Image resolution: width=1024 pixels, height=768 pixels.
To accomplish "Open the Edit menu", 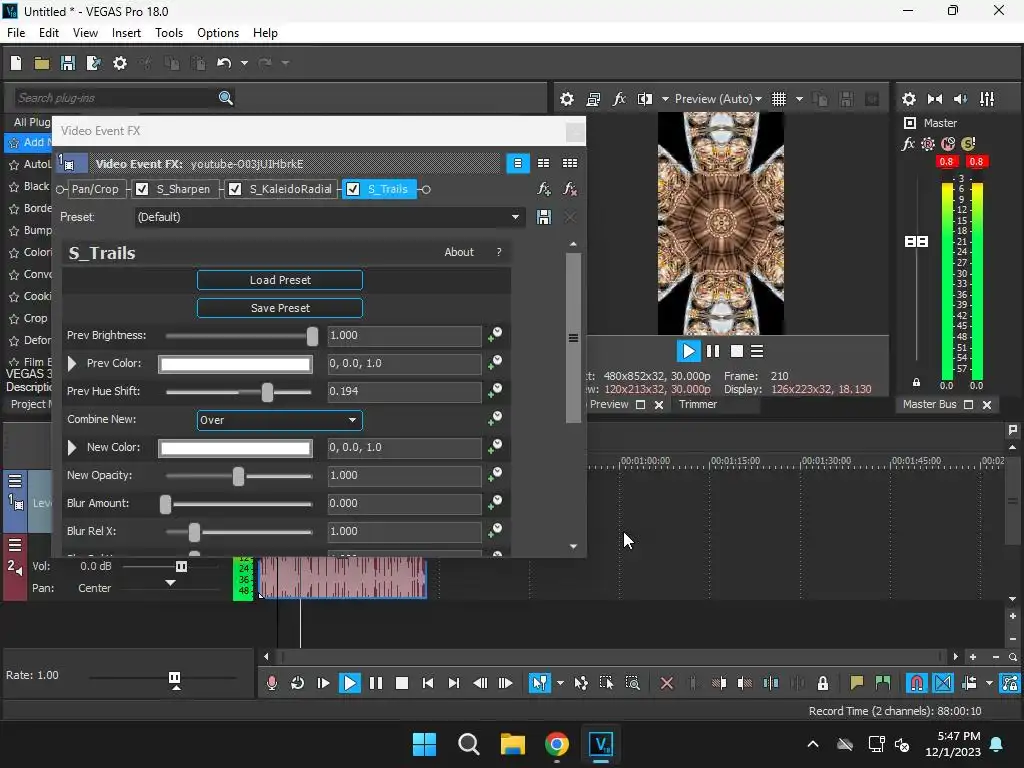I will (48, 33).
